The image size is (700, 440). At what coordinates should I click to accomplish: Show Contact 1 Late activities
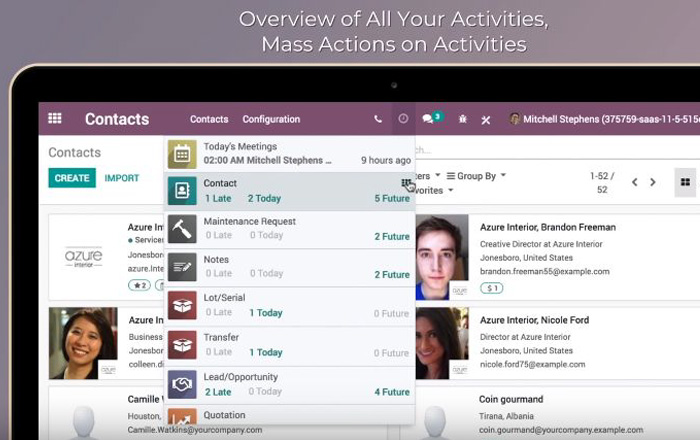coord(218,199)
